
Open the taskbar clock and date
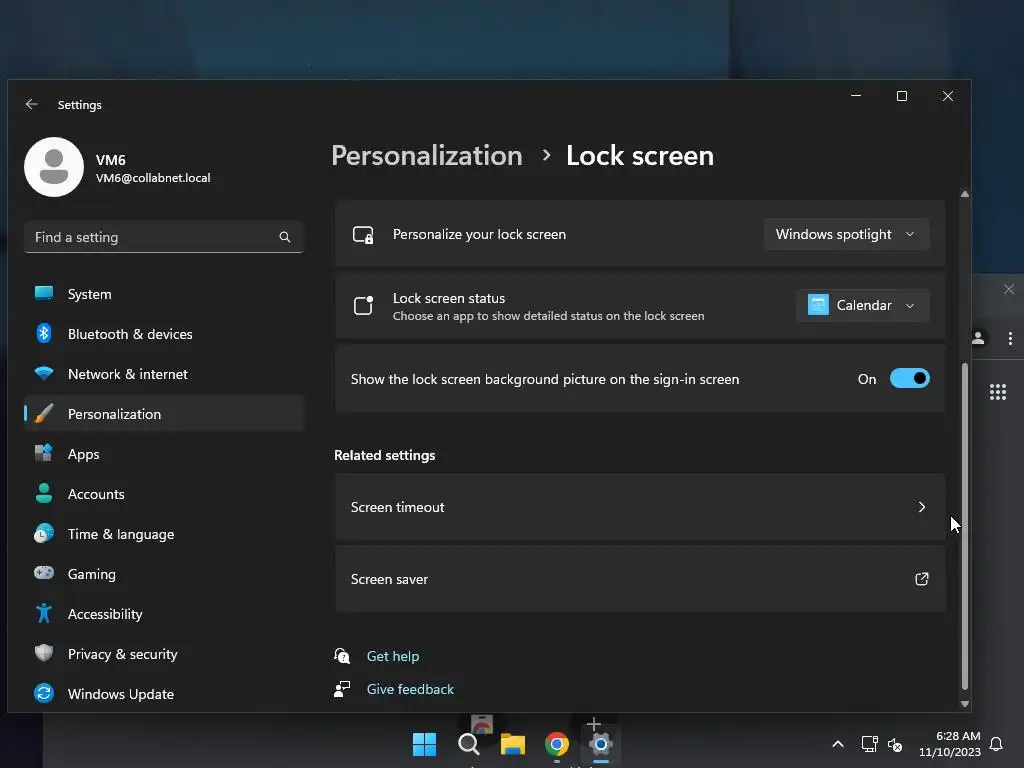(x=950, y=744)
